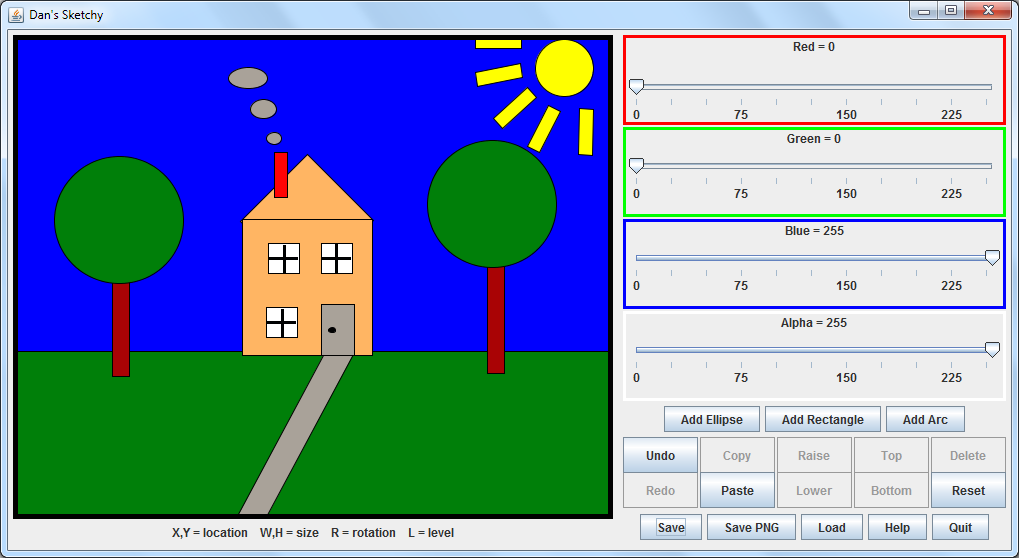
Task: Maximize the Dan's Sketchy window
Action: point(951,10)
